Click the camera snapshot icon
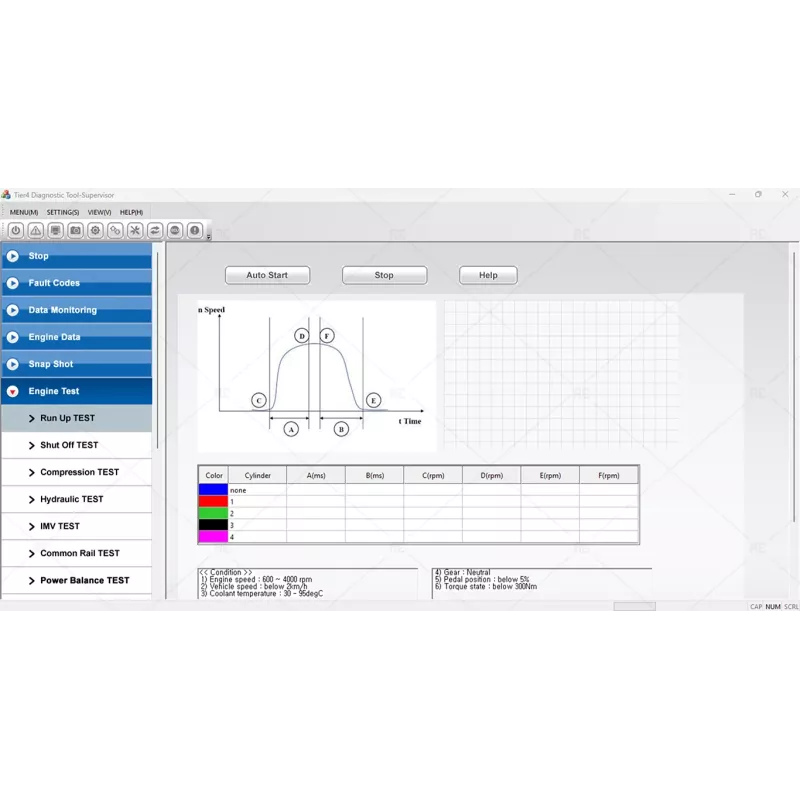Viewport: 800px width, 800px height. [75, 230]
